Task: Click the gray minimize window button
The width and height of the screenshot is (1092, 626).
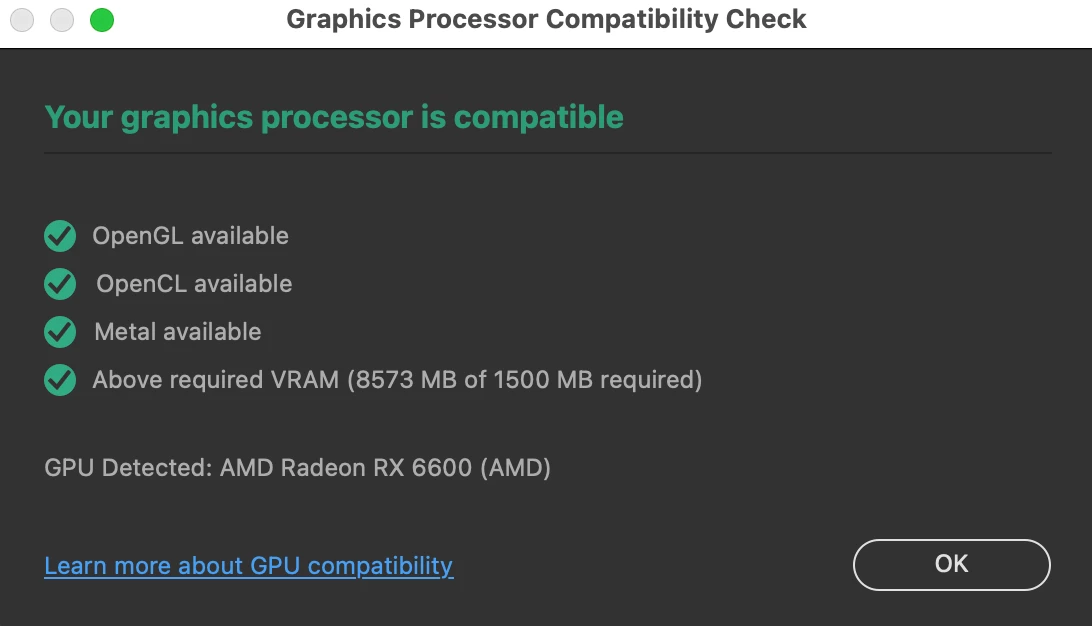Action: tap(62, 19)
